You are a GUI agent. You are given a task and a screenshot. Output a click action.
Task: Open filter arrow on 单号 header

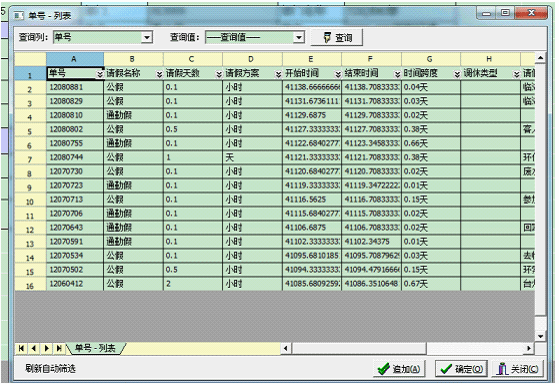click(100, 74)
